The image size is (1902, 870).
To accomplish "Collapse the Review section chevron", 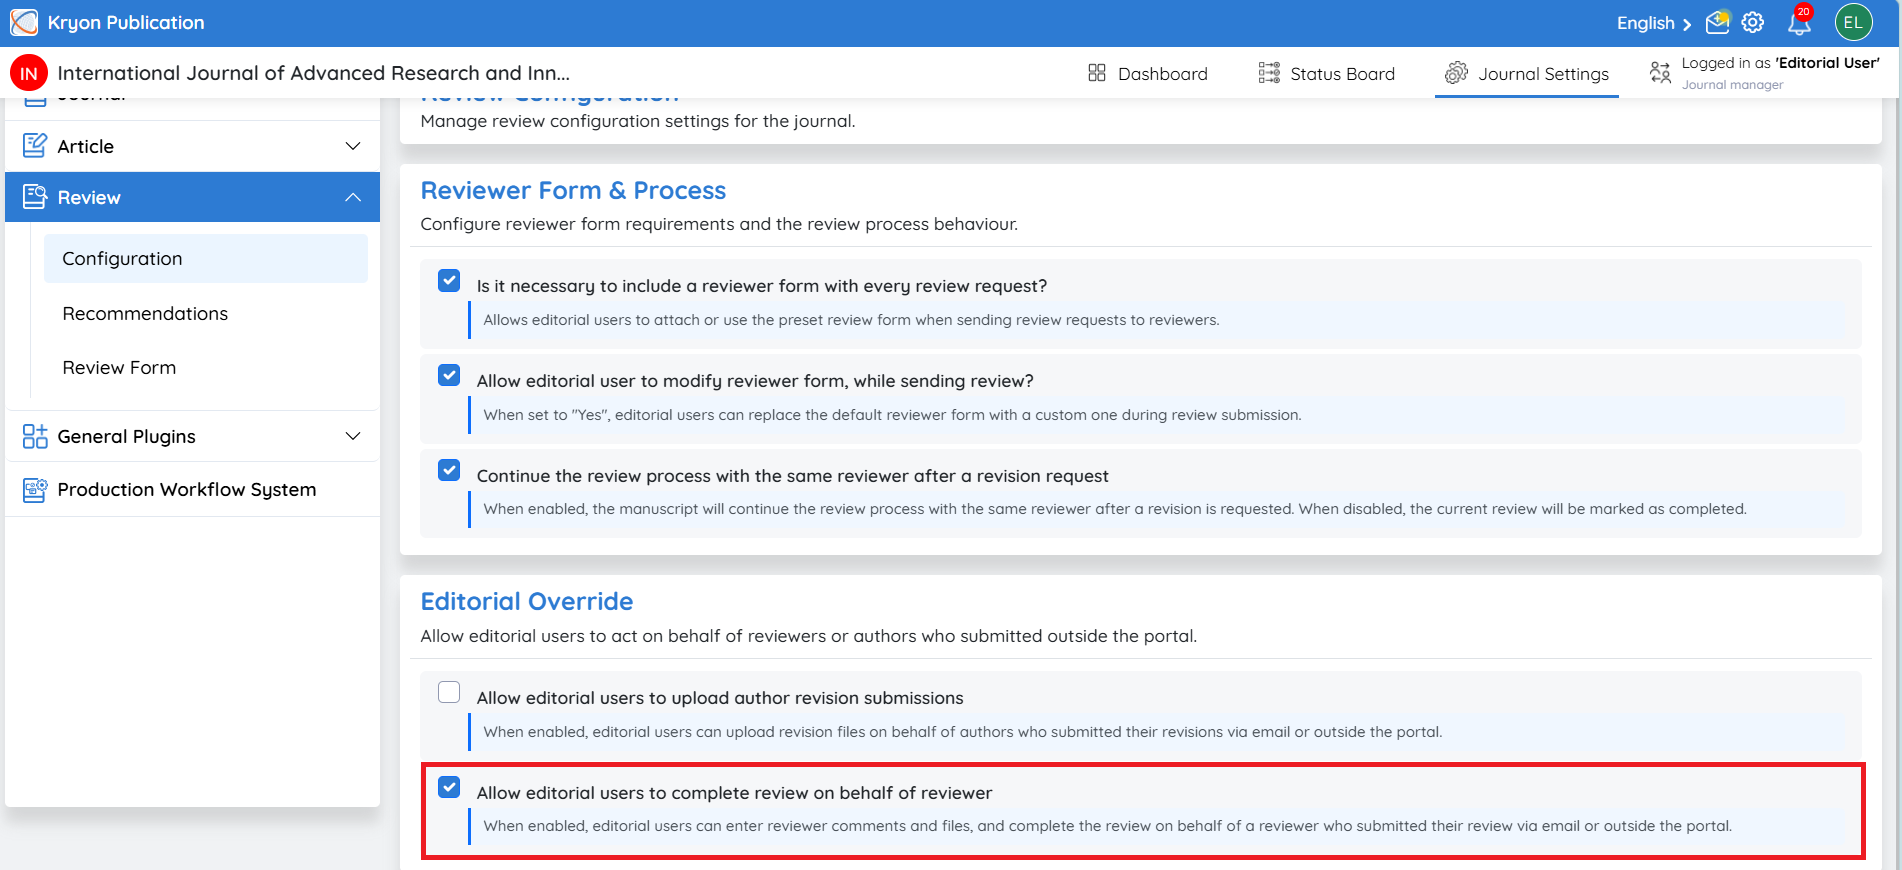I will tap(353, 197).
